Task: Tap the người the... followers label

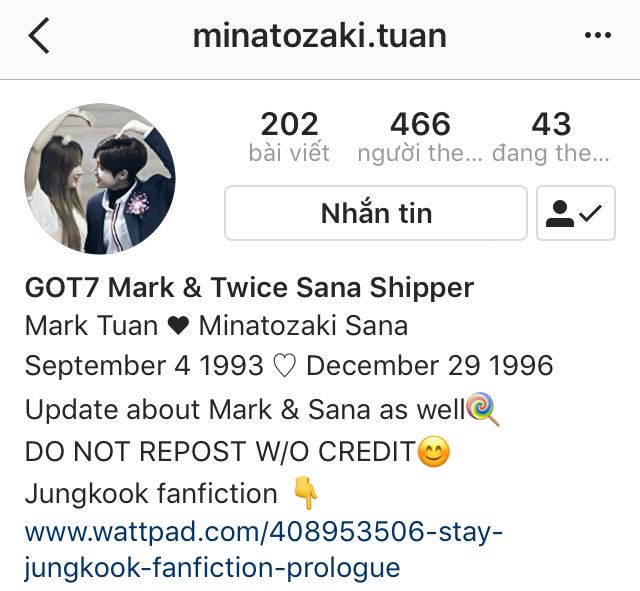Action: click(420, 153)
